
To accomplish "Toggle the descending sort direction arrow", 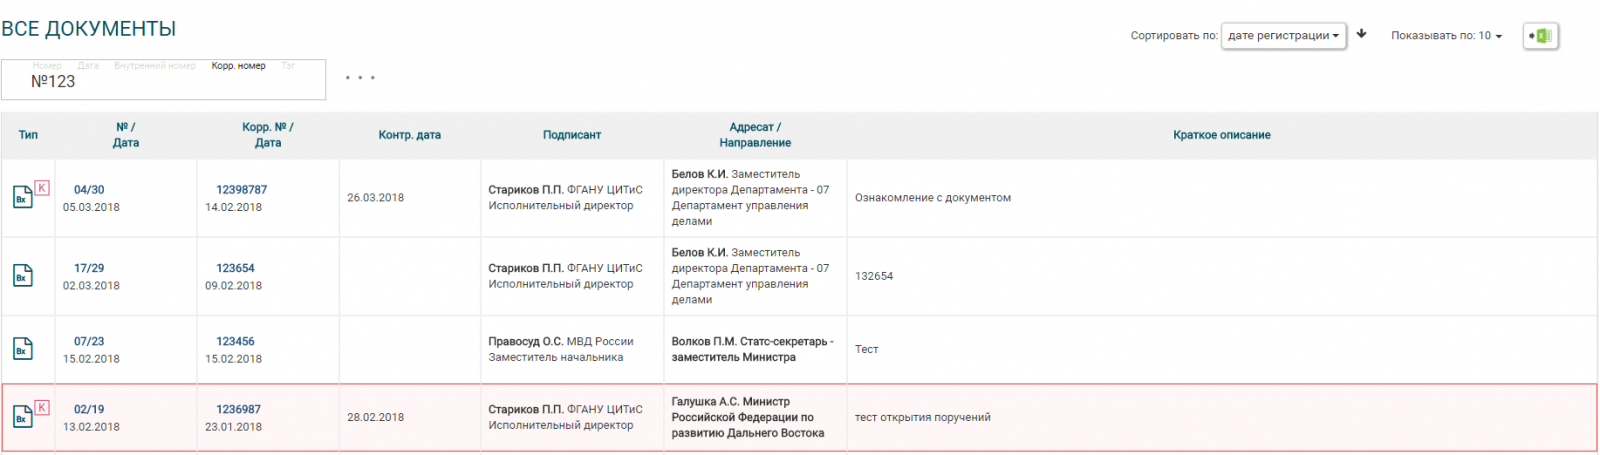I will 1361,34.
